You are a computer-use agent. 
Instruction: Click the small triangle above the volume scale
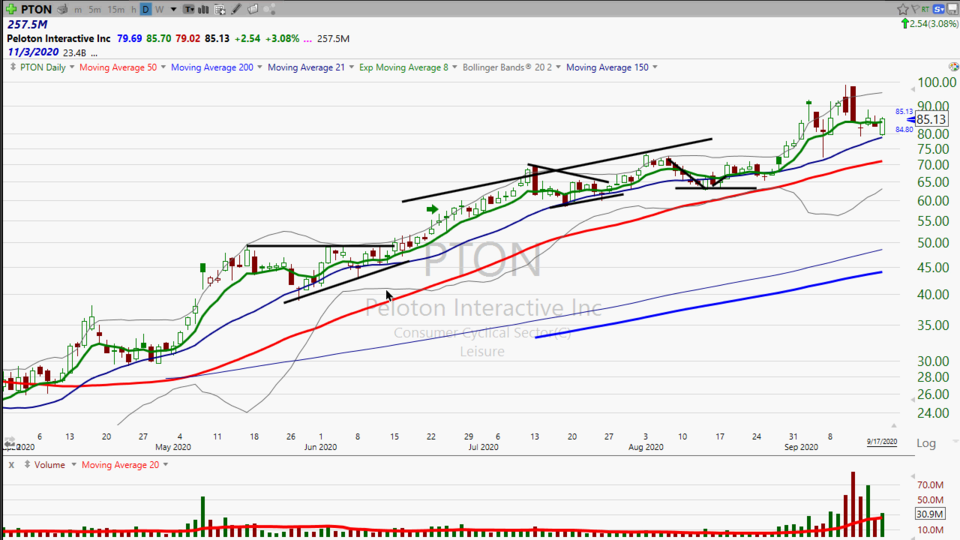click(913, 476)
